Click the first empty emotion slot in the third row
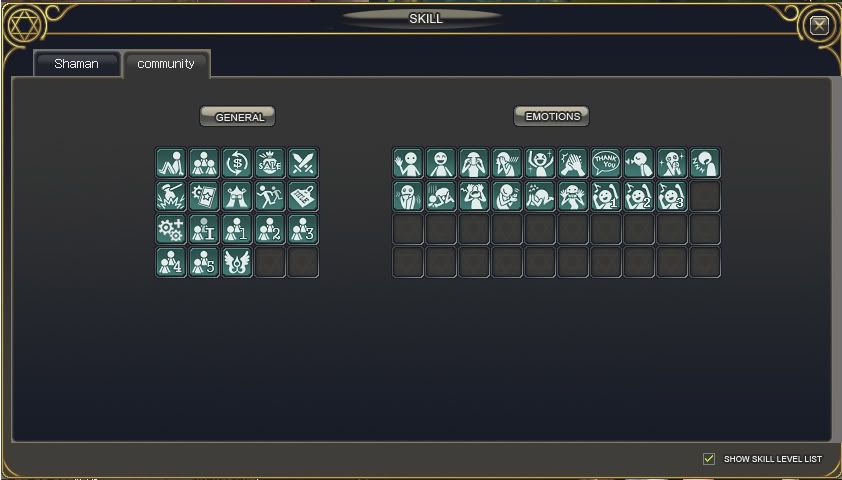The image size is (842, 480). [408, 229]
